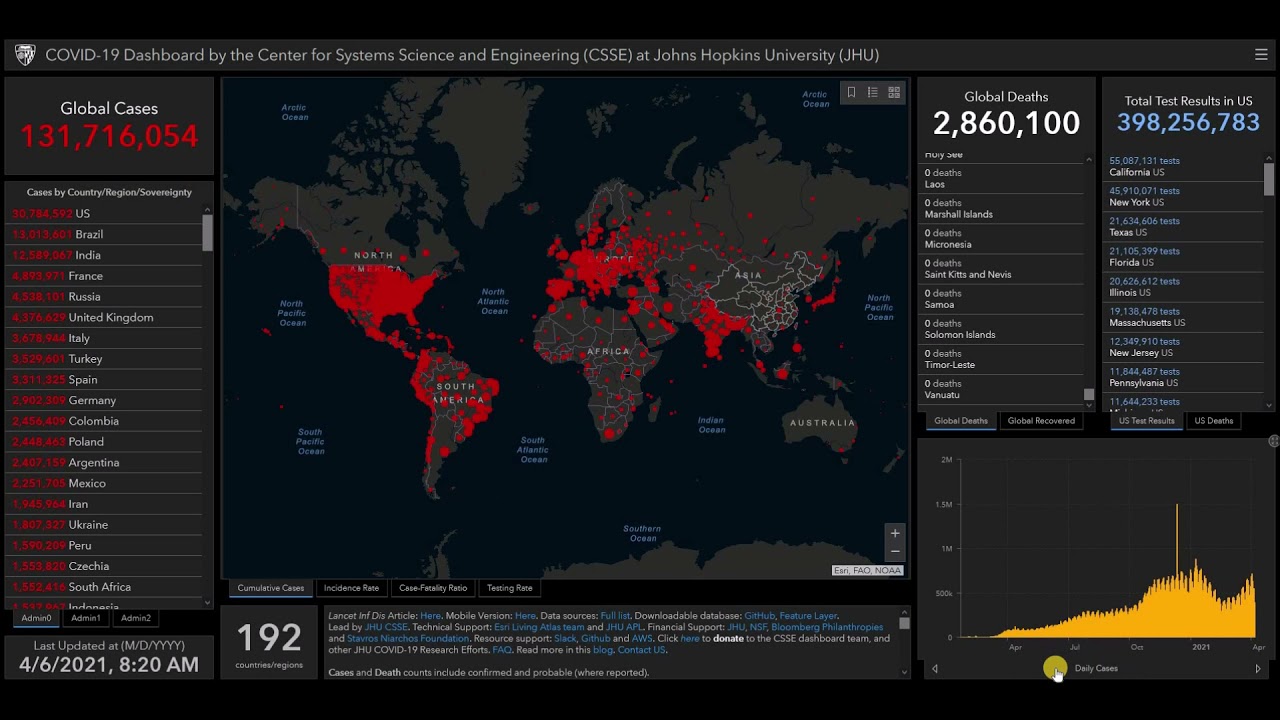Go to next chart with right arrow
Screen dimensions: 1280x720
click(1258, 669)
